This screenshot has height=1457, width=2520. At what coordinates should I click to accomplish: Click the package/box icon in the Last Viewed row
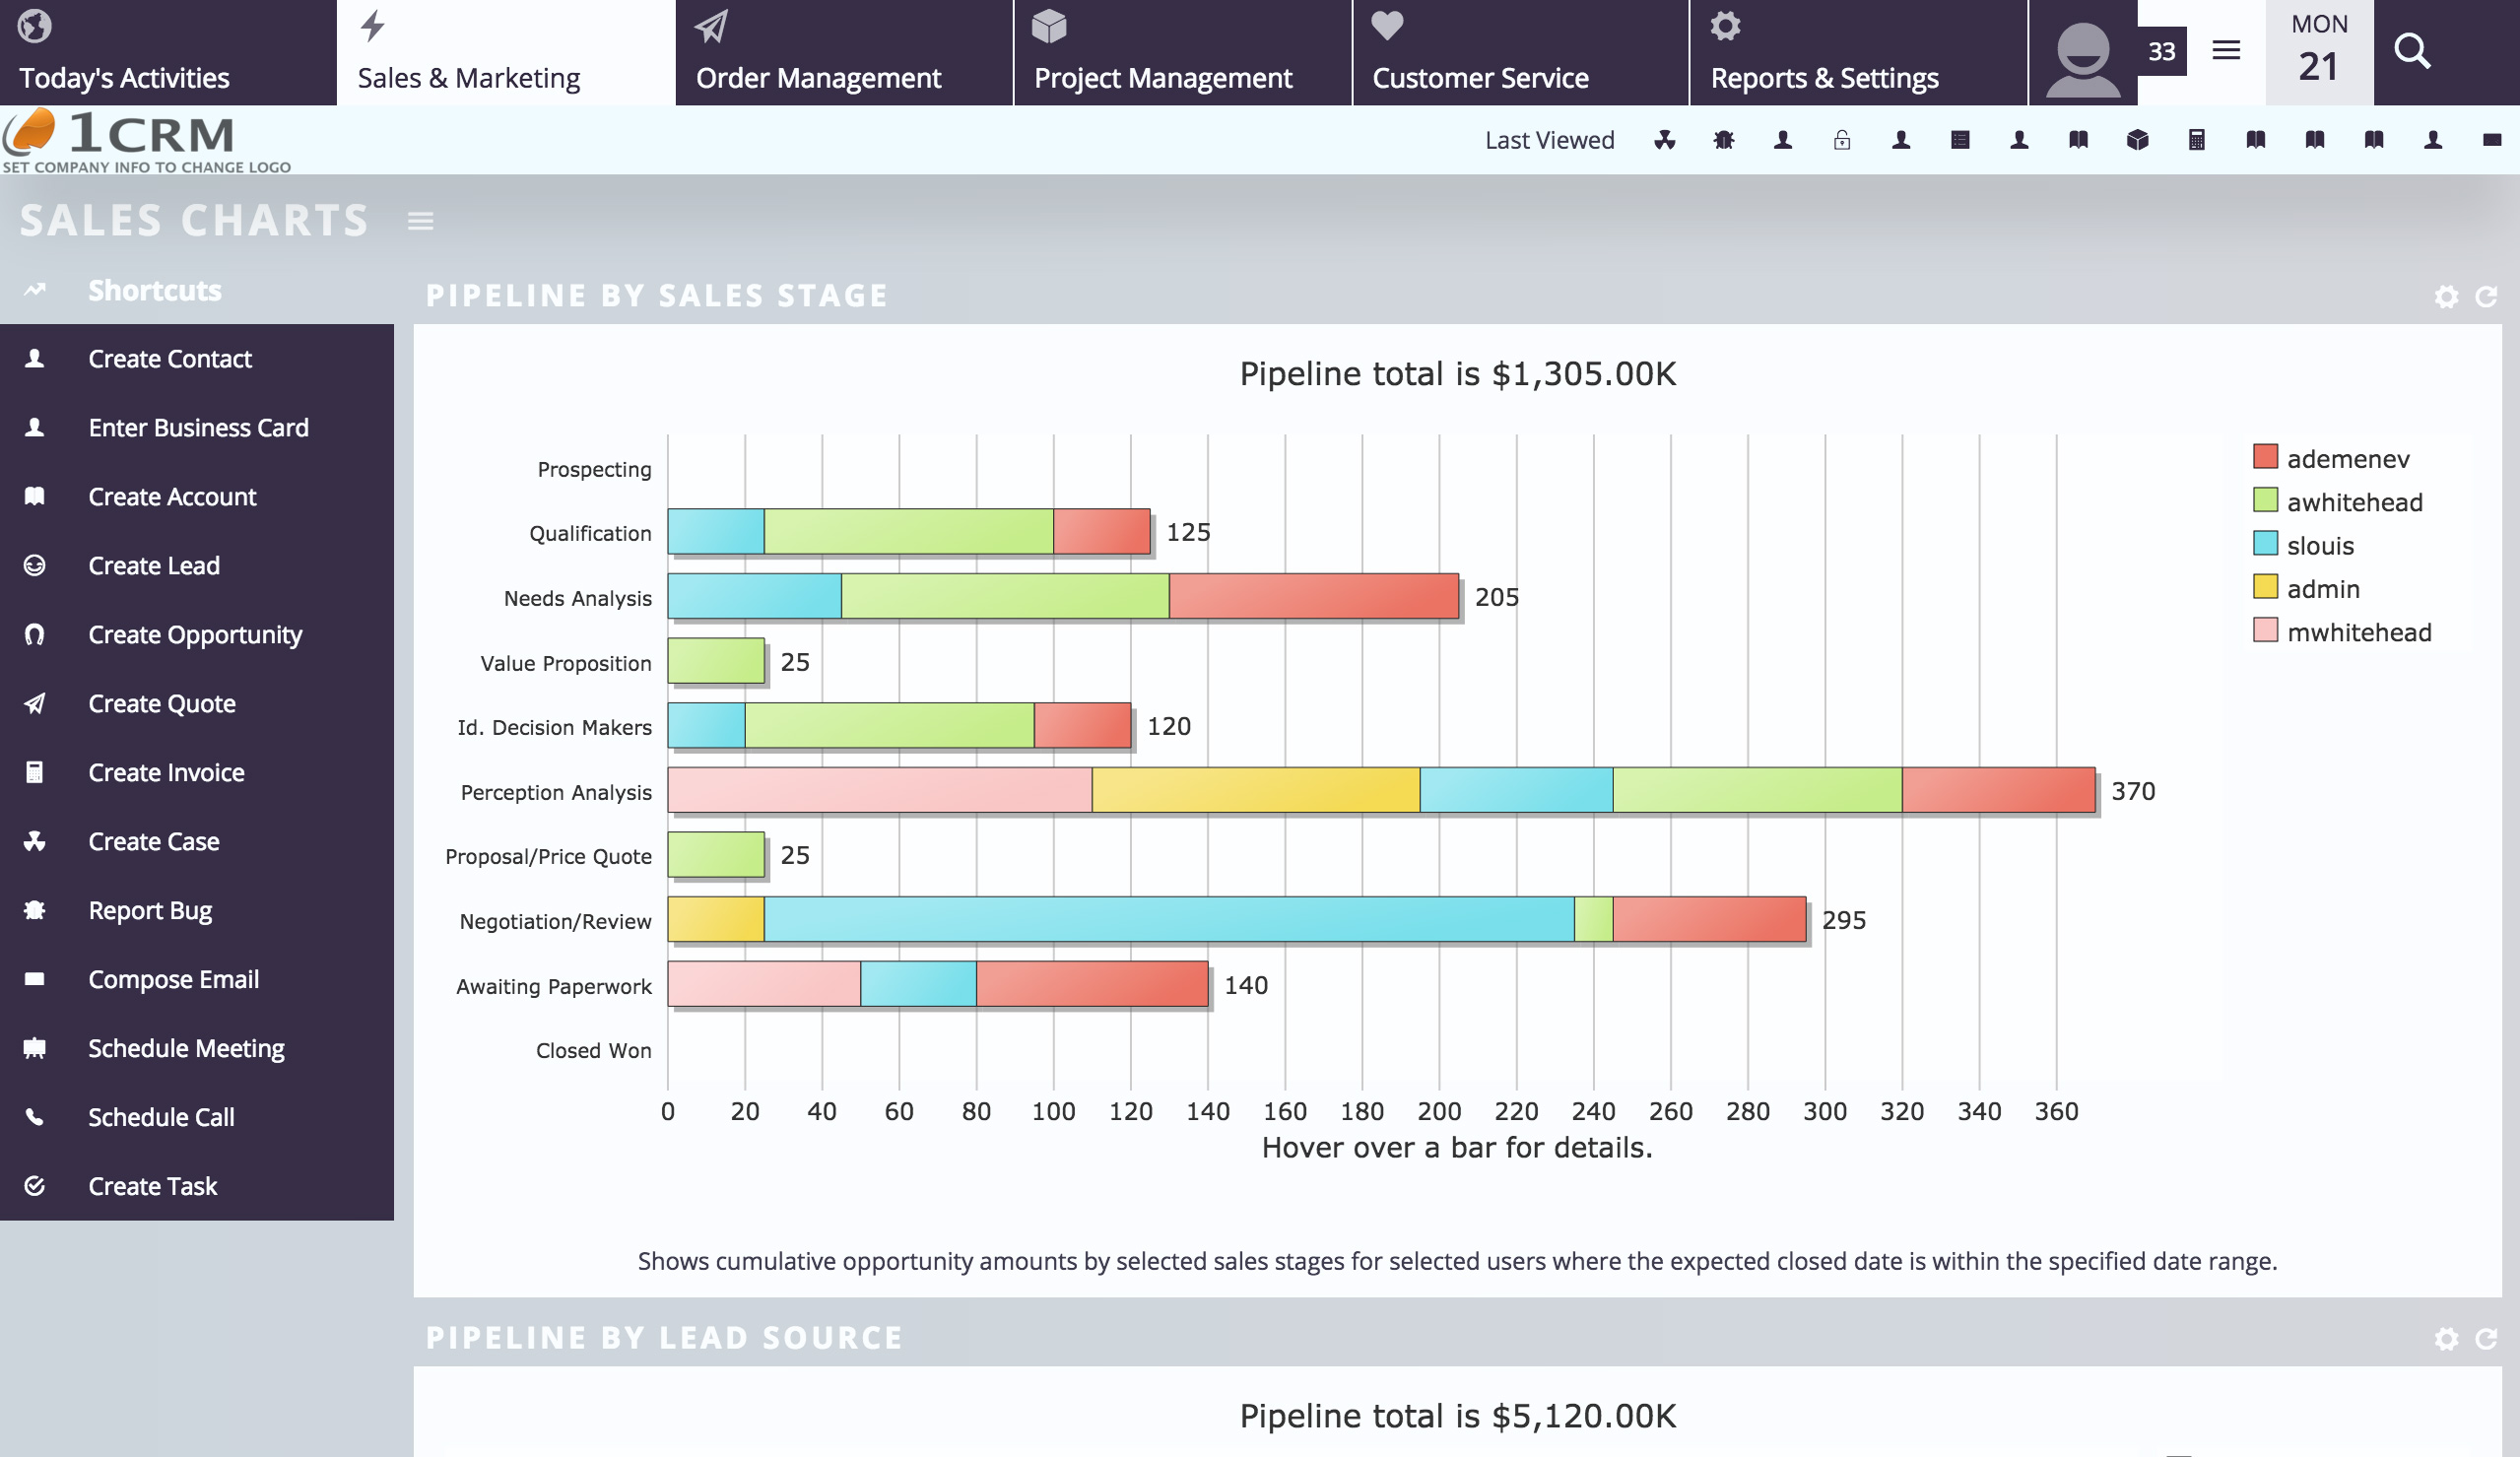(2138, 140)
